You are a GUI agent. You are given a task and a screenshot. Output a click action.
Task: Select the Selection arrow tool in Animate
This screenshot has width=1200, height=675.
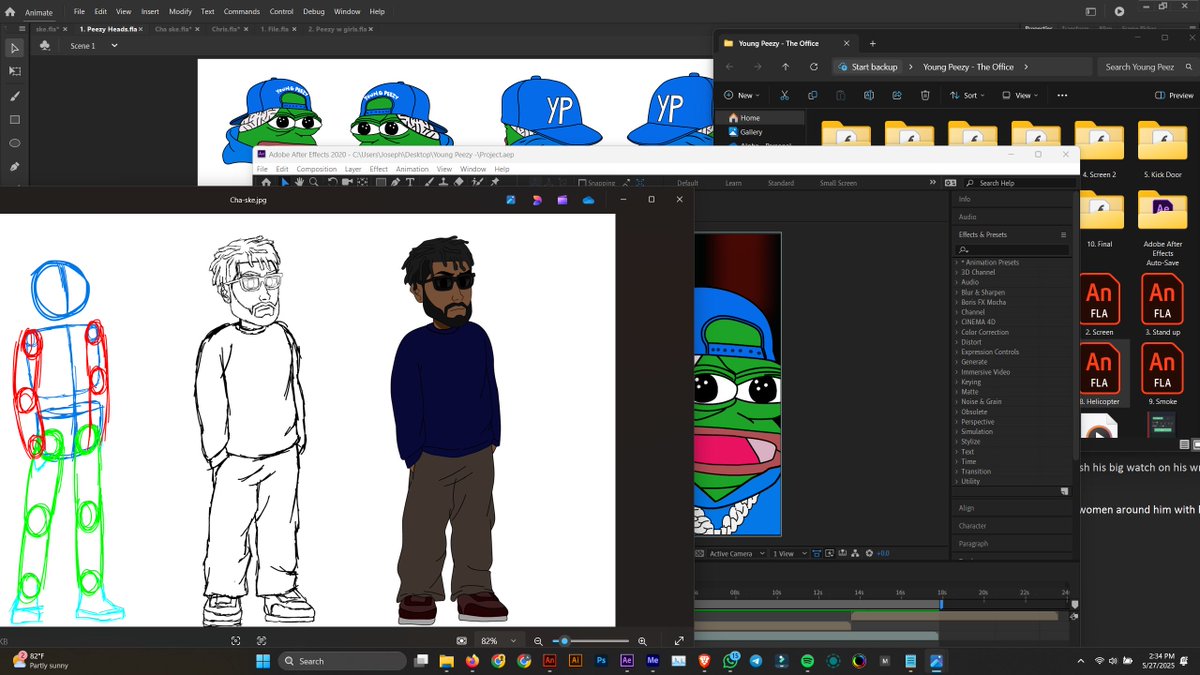tap(15, 48)
